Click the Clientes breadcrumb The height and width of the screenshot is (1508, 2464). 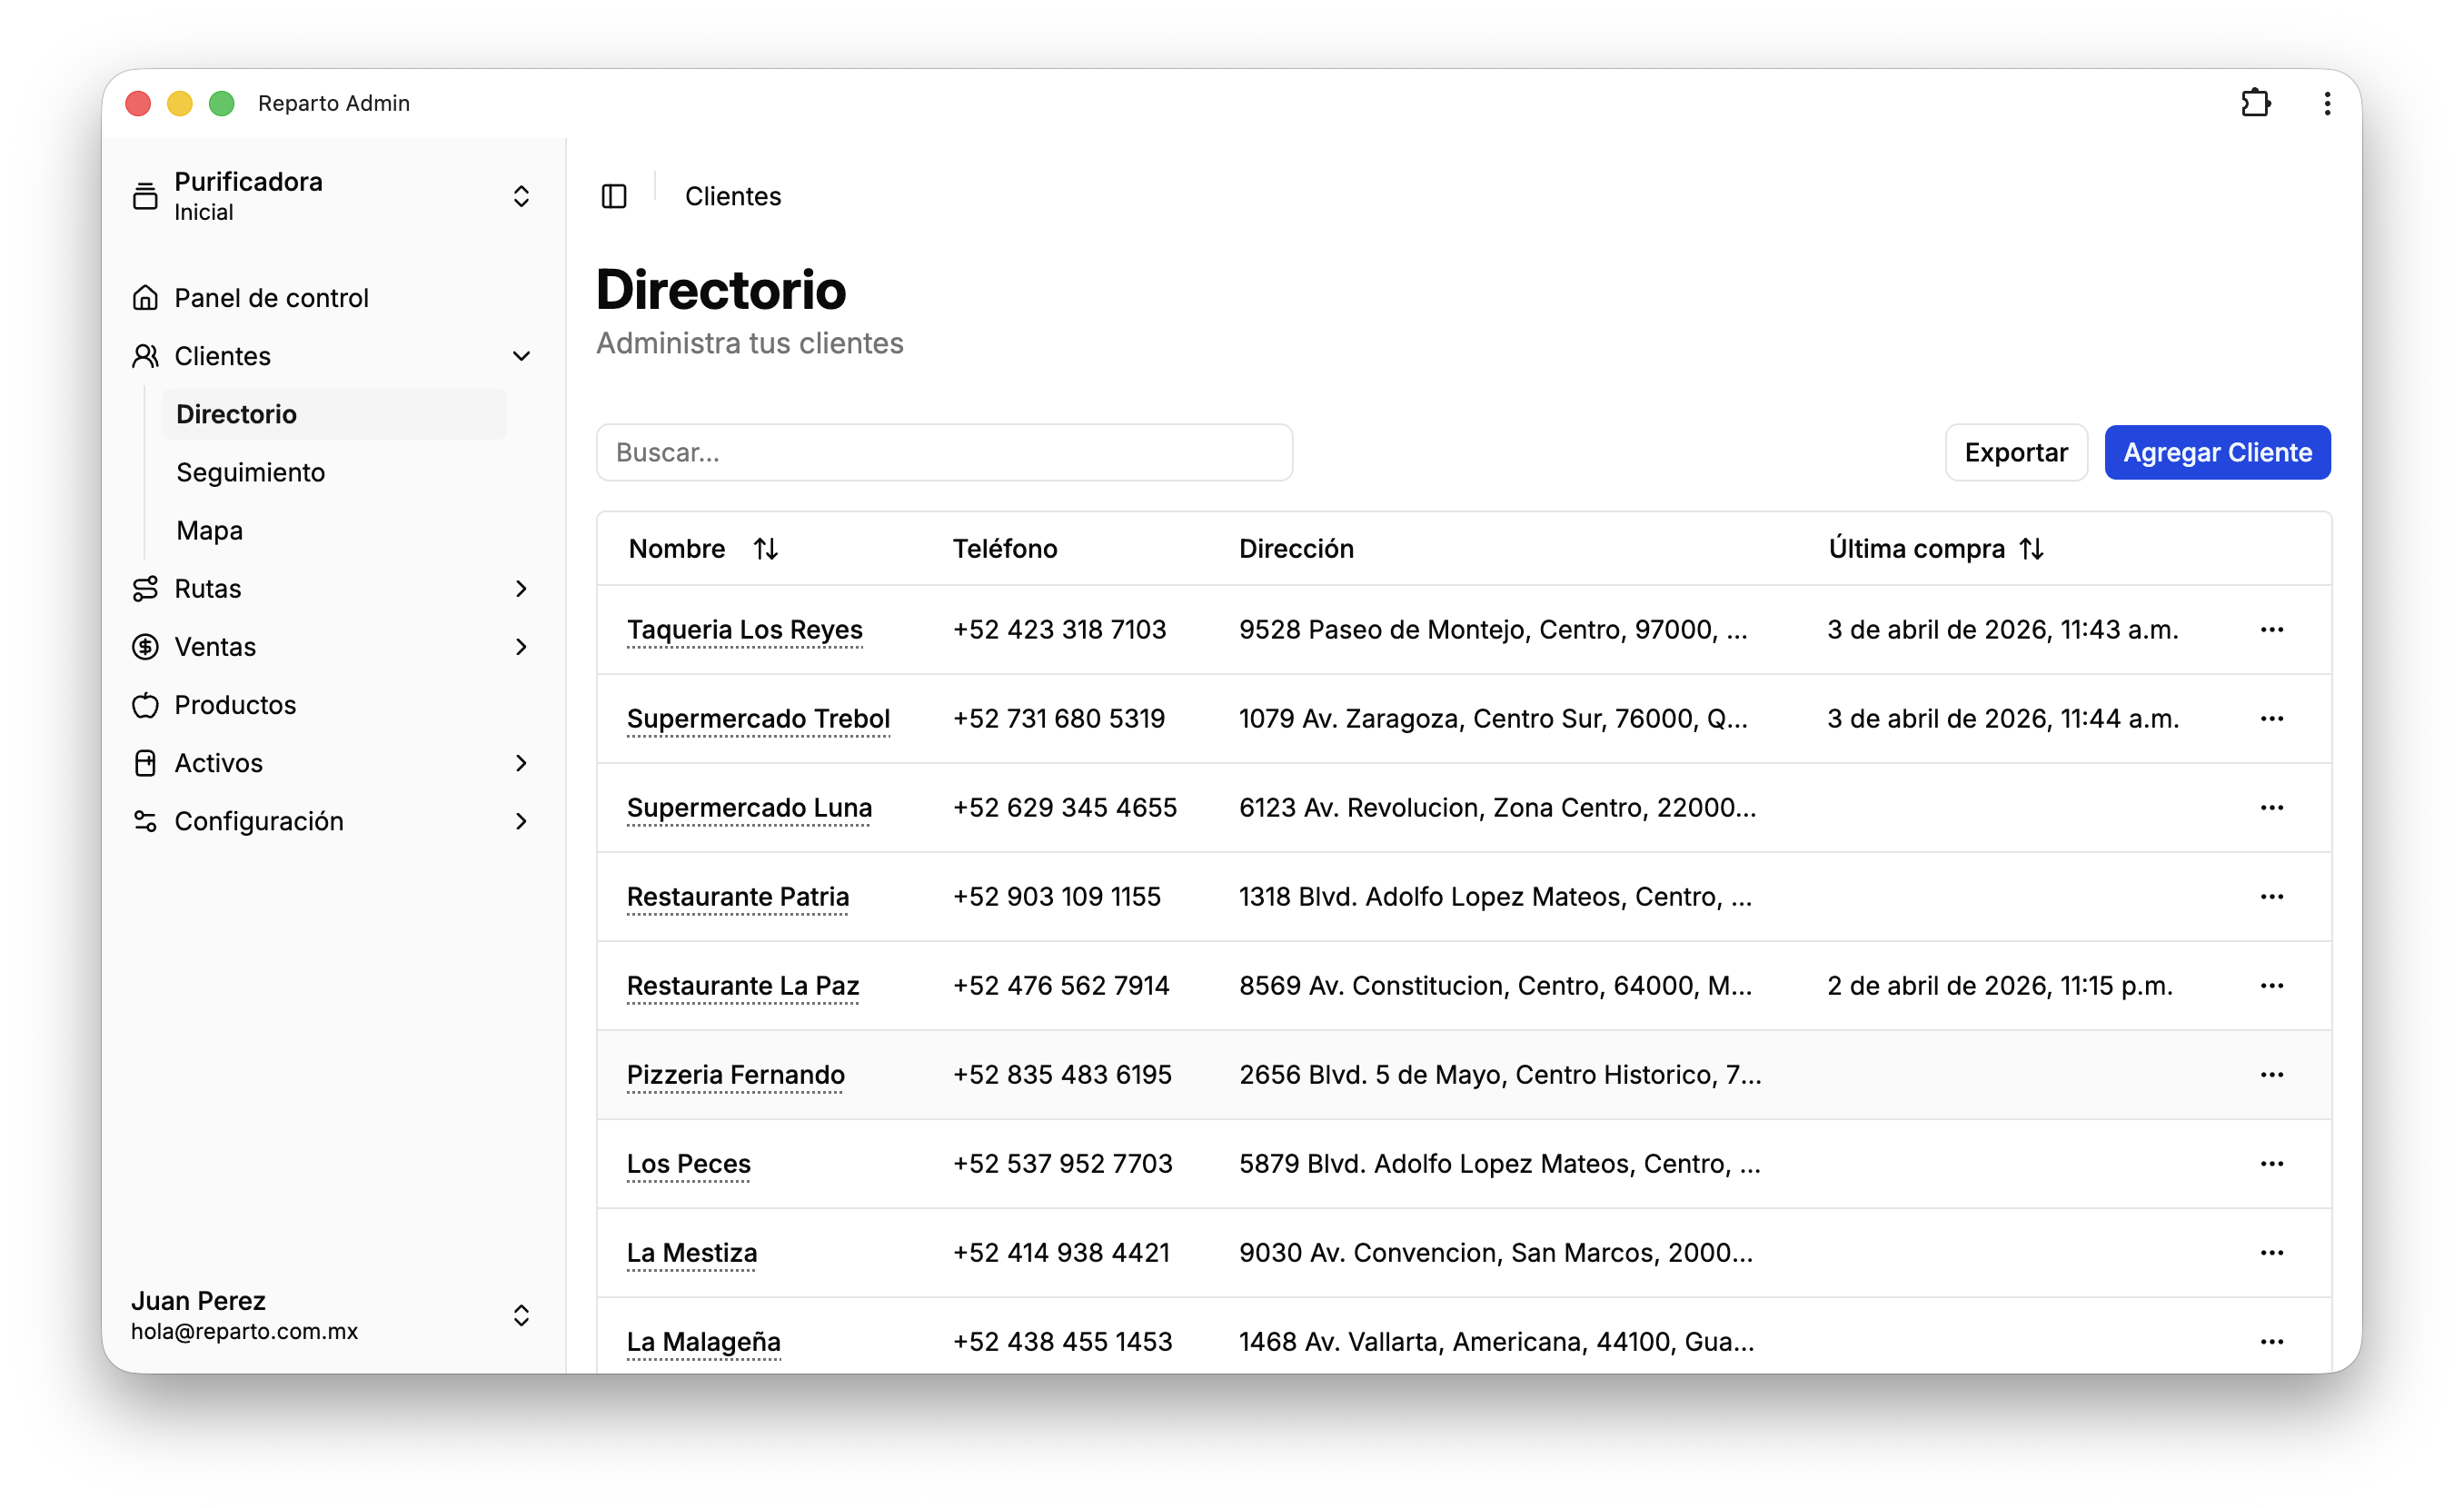point(733,196)
